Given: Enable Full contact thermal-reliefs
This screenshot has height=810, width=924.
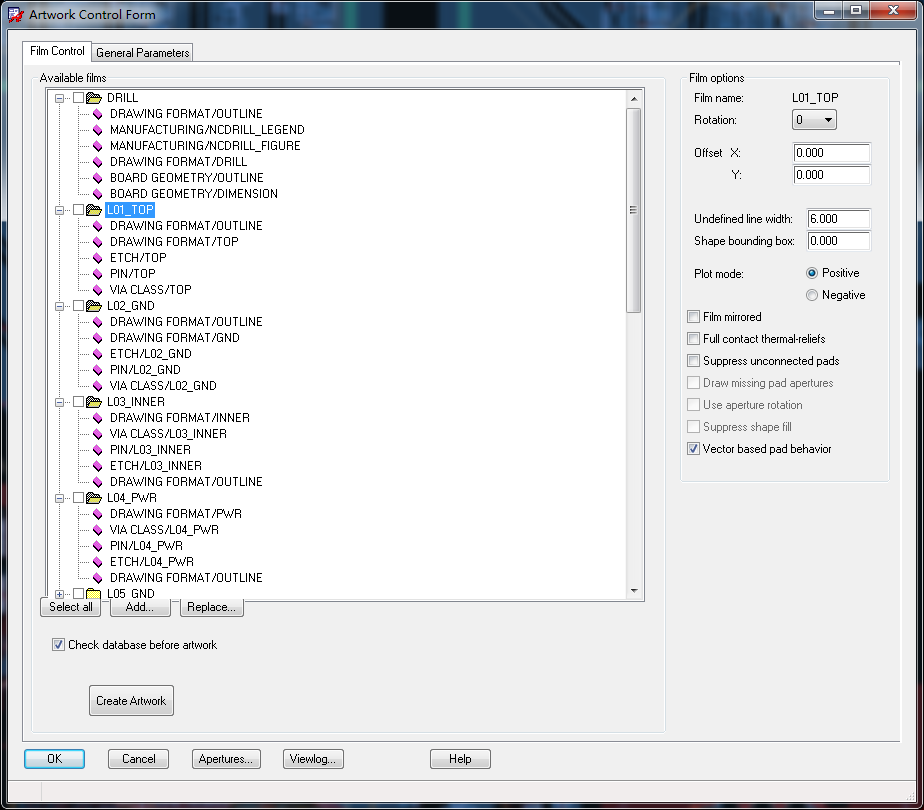Looking at the screenshot, I should [x=694, y=339].
